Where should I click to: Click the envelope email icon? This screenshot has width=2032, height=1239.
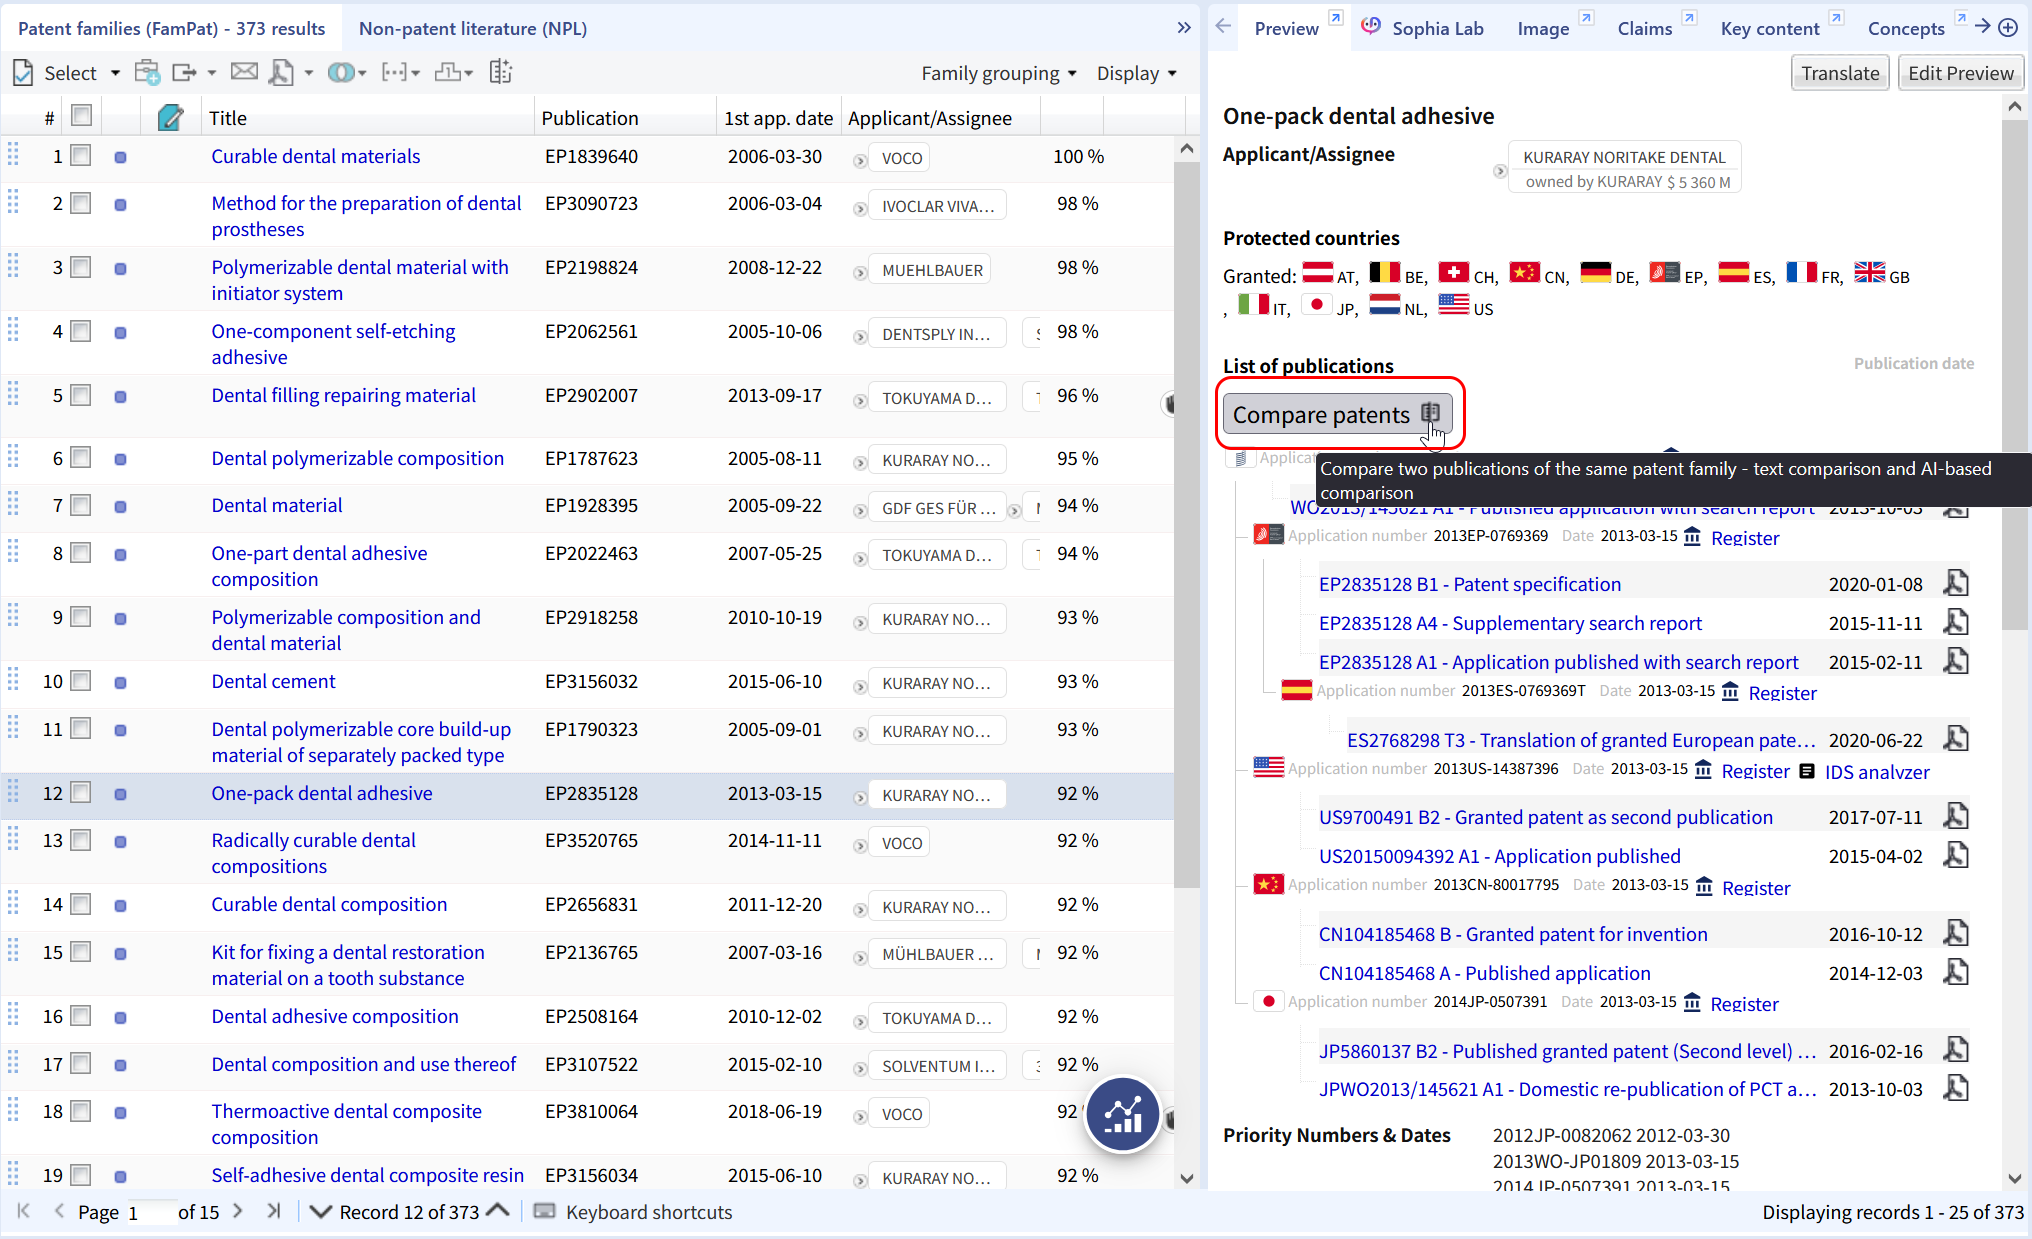[244, 72]
